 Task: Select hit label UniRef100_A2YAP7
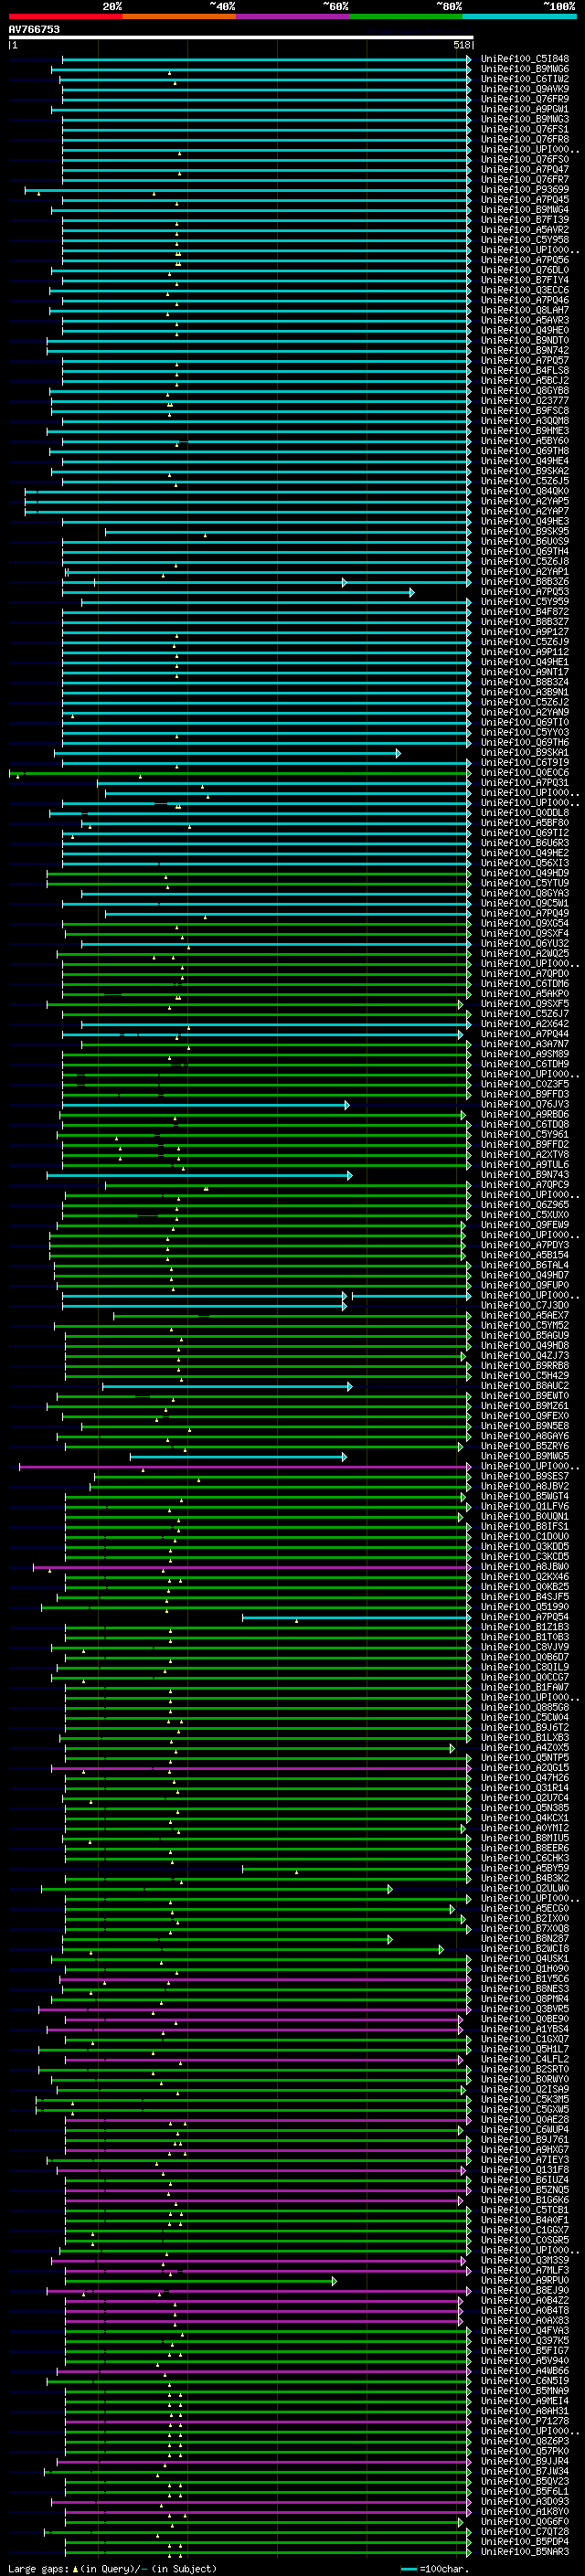click(x=525, y=511)
